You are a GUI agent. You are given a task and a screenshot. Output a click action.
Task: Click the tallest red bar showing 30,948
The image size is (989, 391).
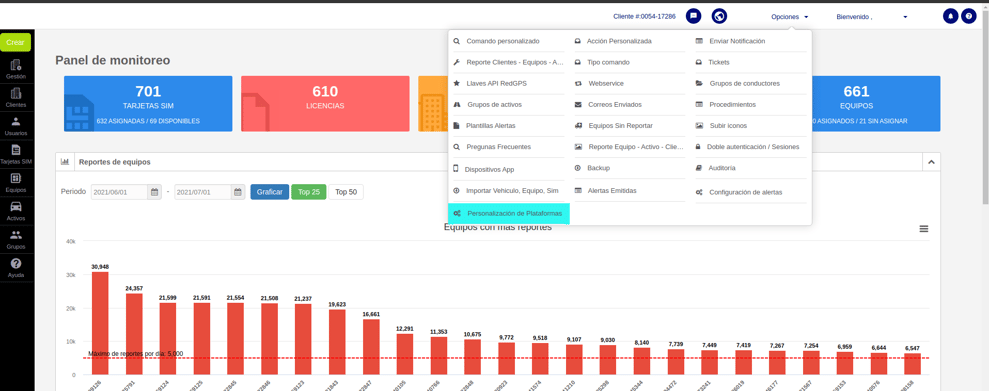(100, 323)
